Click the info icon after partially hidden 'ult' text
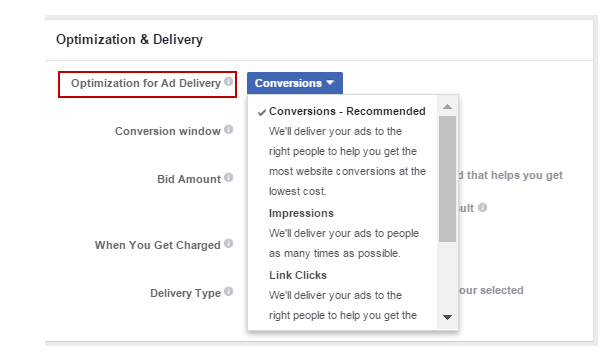Viewport: 611px width, 360px height. 482,207
